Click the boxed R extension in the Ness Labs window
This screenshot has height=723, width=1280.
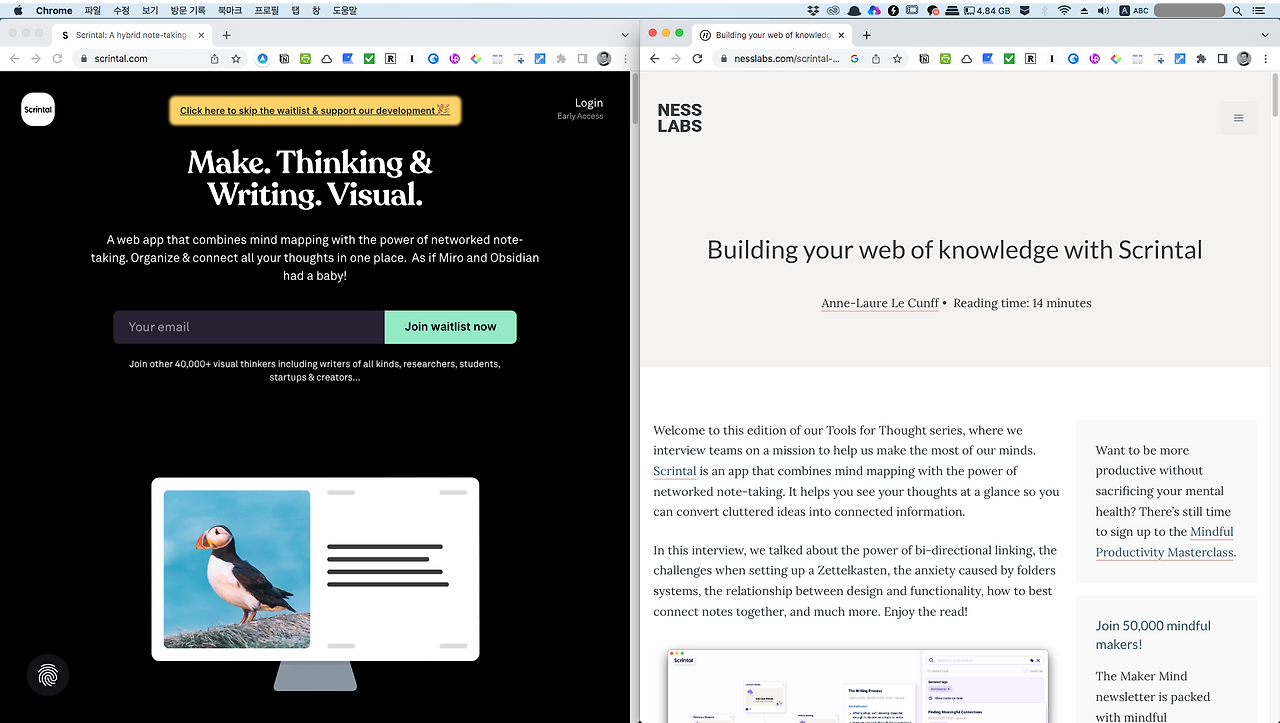click(x=1030, y=59)
